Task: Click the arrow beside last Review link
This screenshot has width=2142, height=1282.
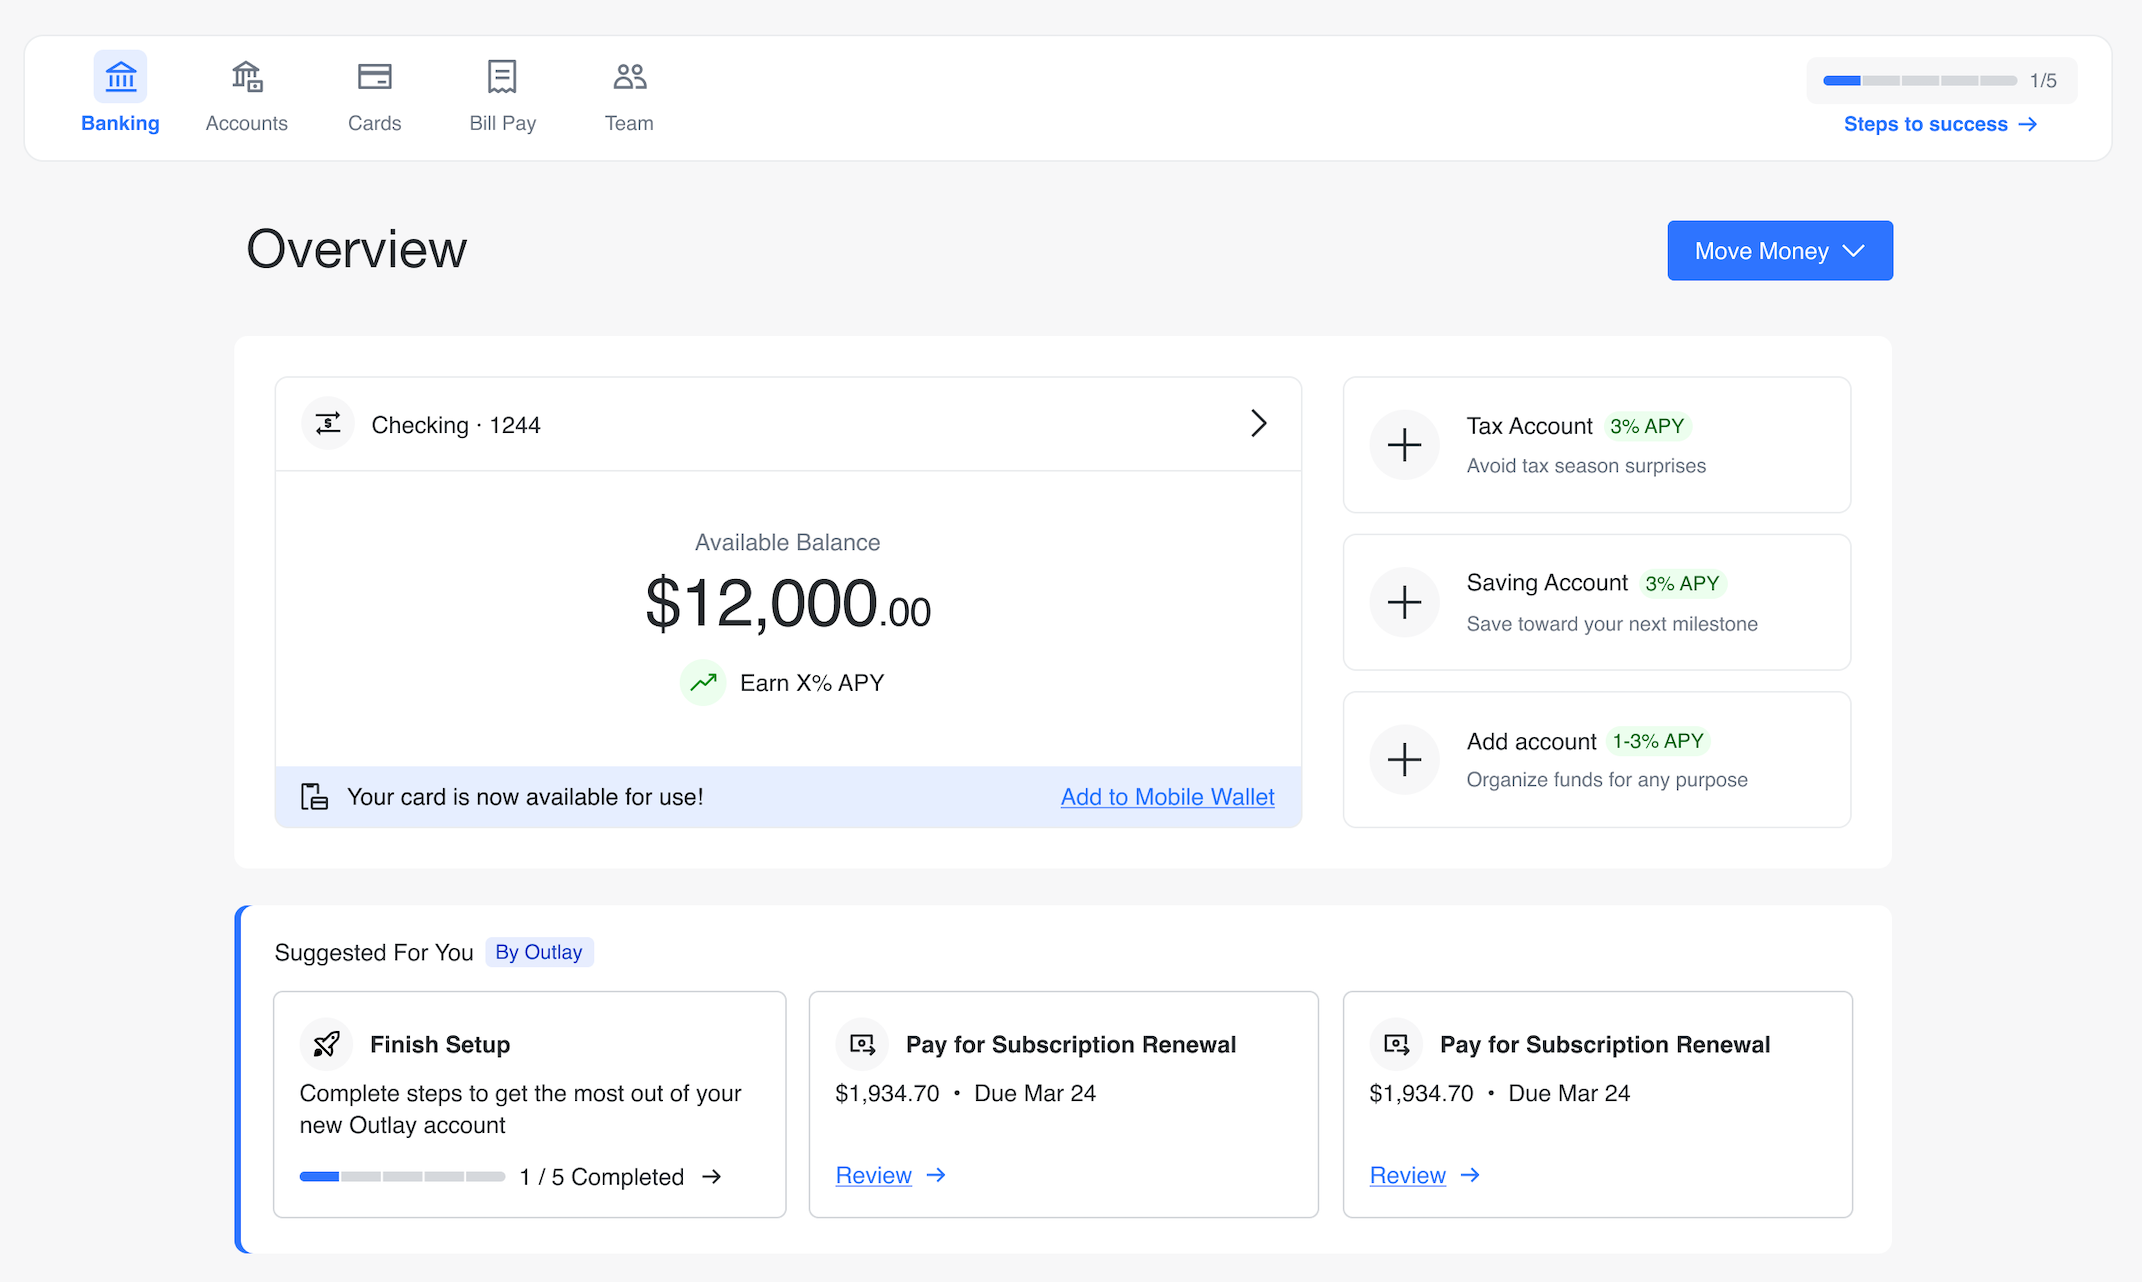Action: (1470, 1175)
